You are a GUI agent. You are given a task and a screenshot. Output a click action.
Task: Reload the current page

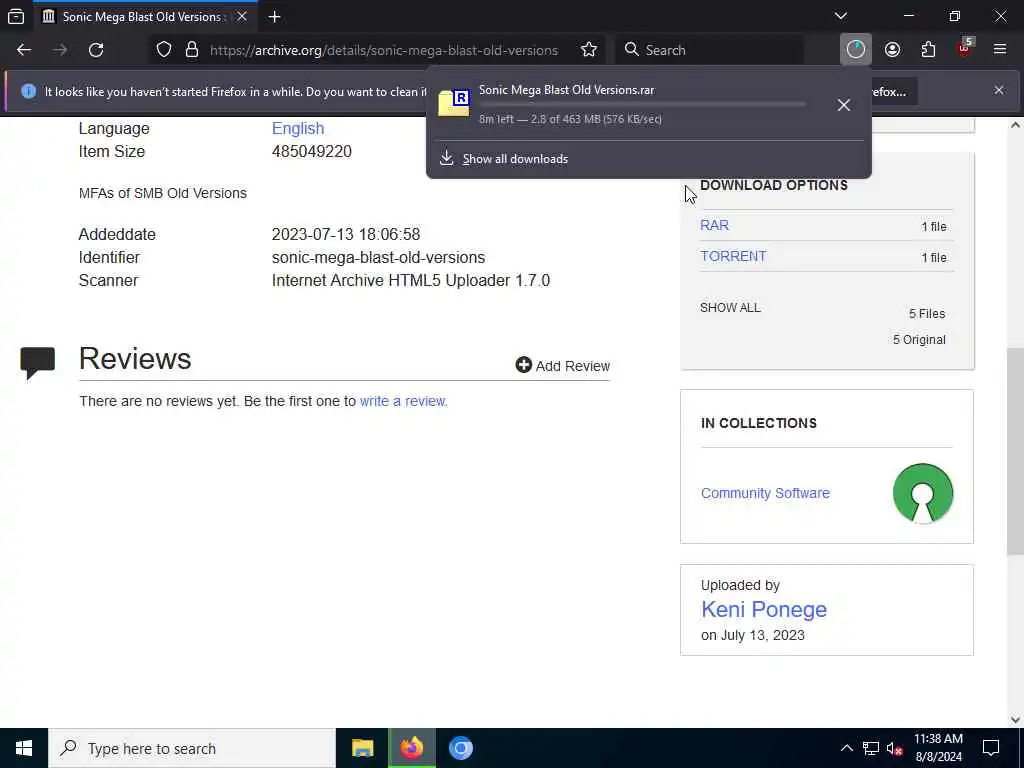tap(96, 50)
